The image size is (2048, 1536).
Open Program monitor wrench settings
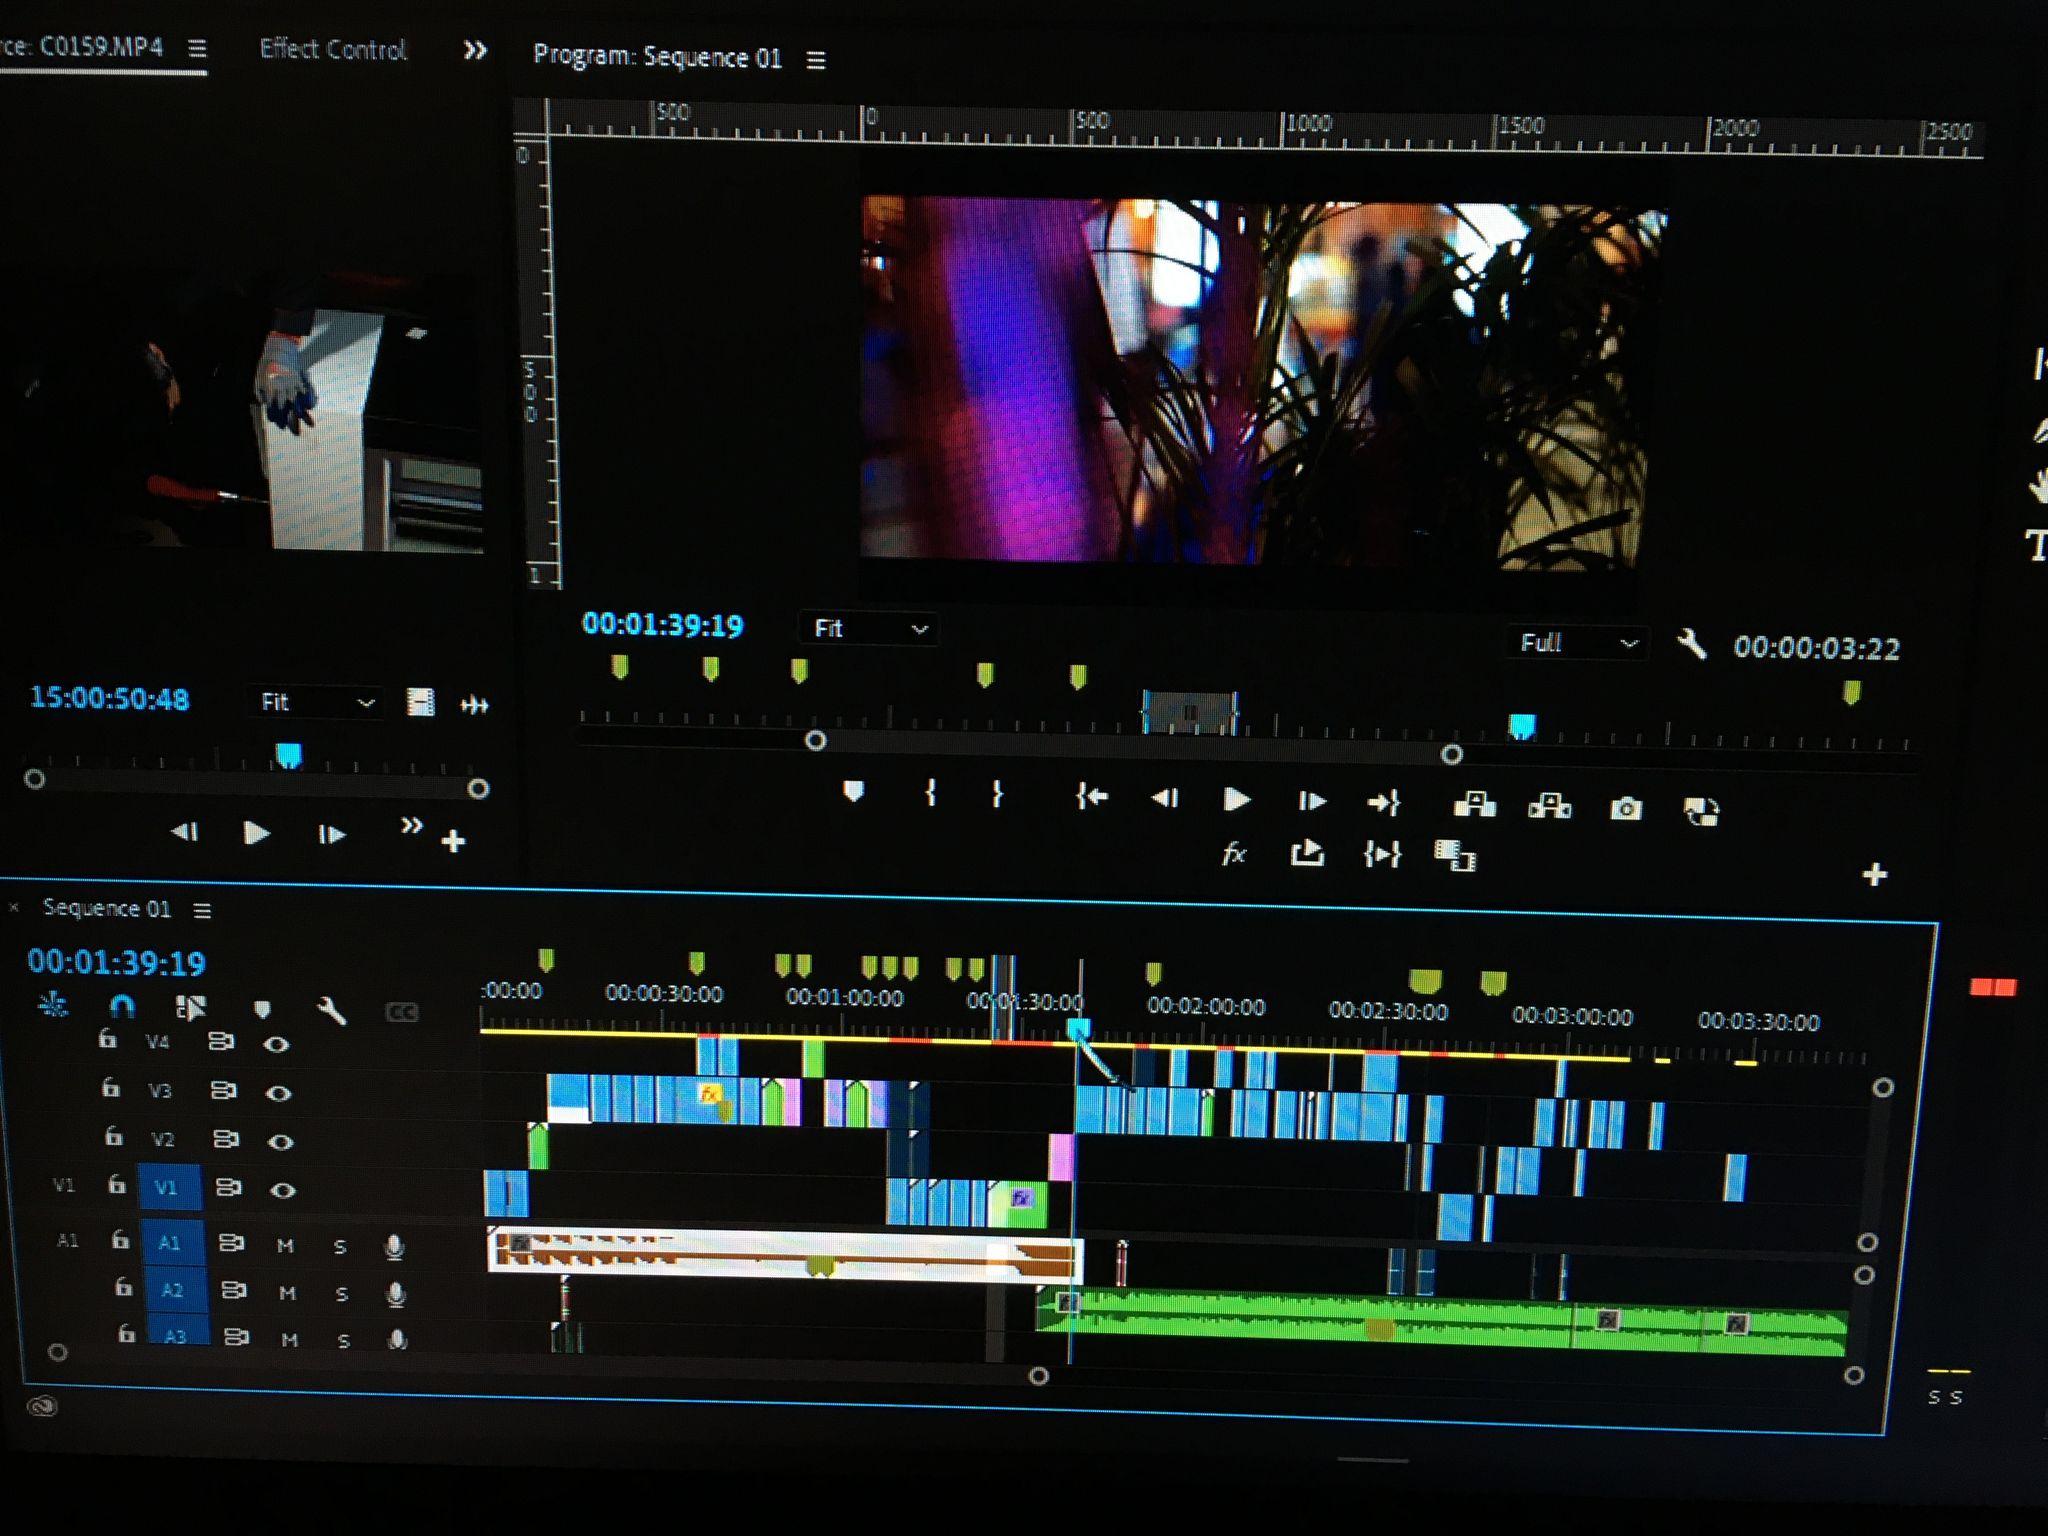(1691, 644)
